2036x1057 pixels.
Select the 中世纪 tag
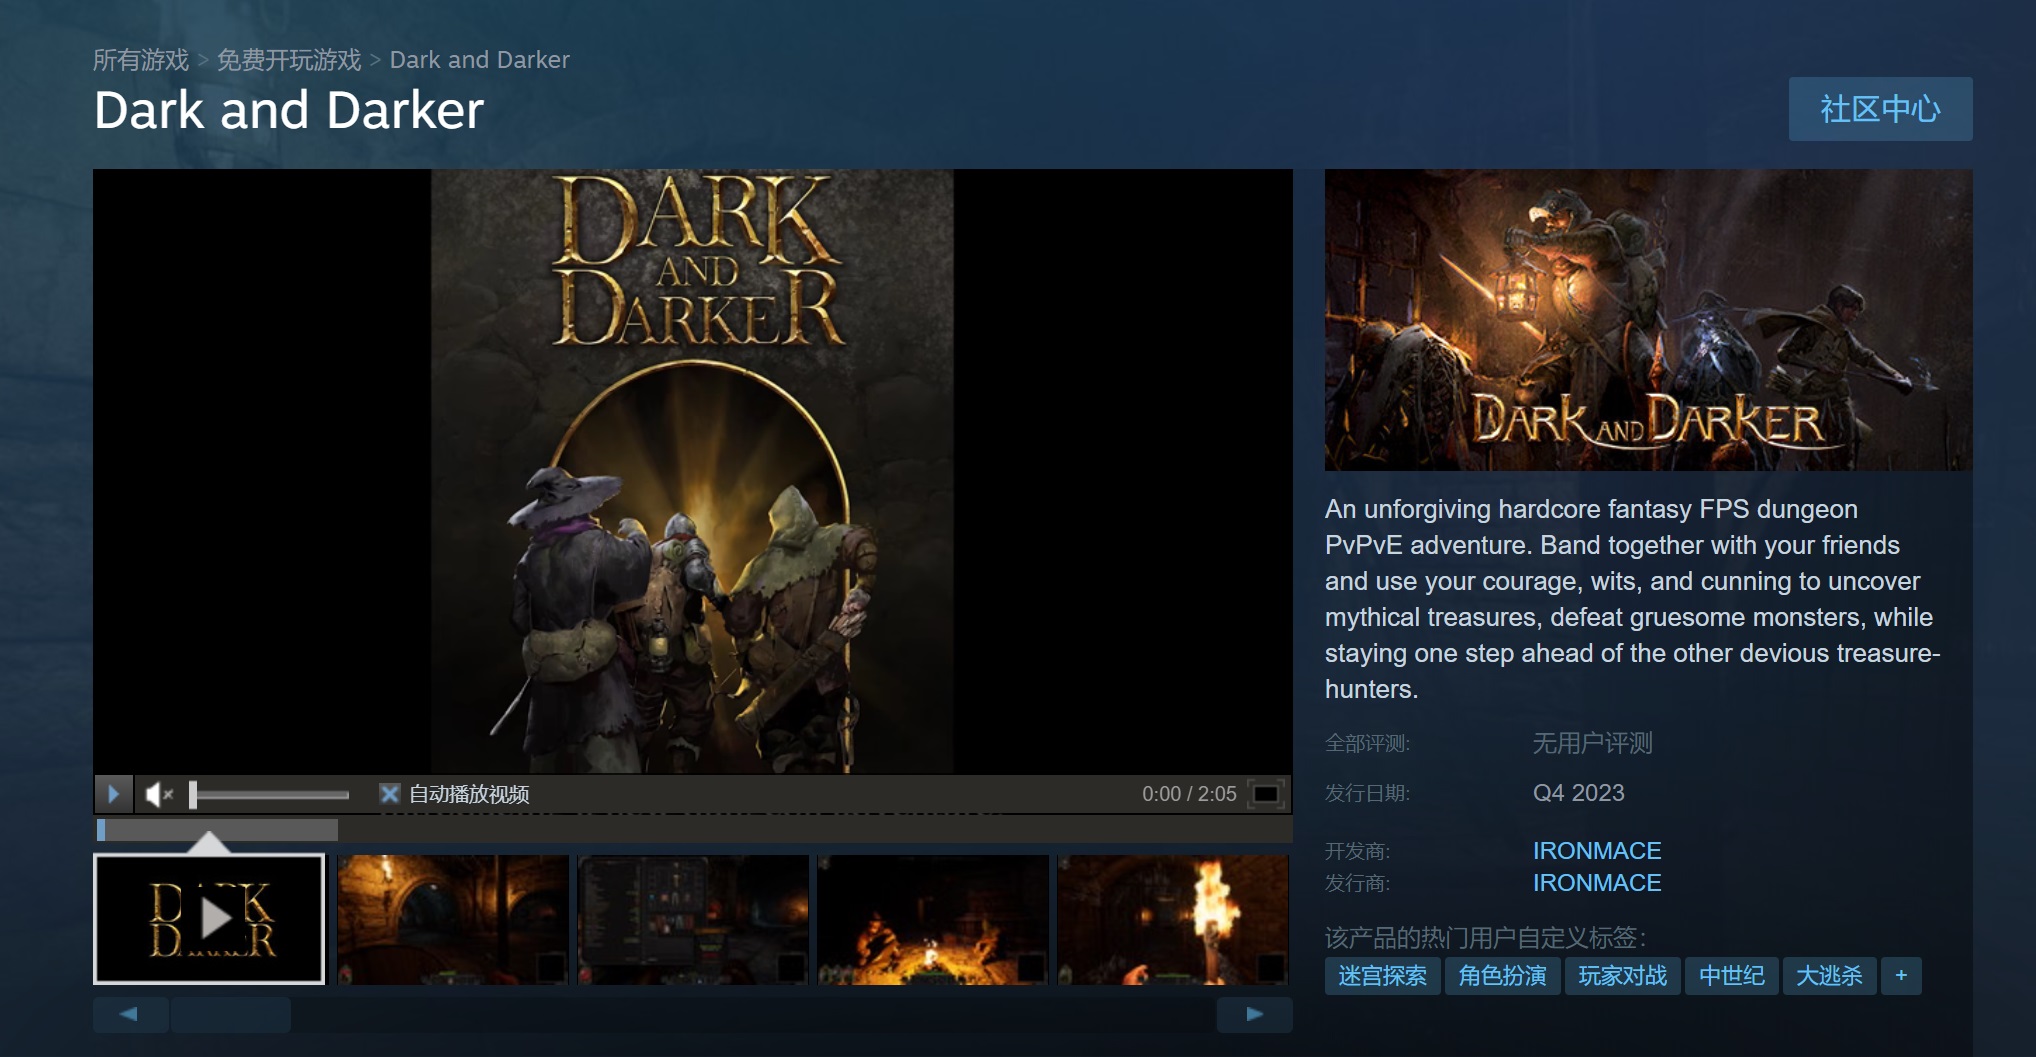[1731, 976]
